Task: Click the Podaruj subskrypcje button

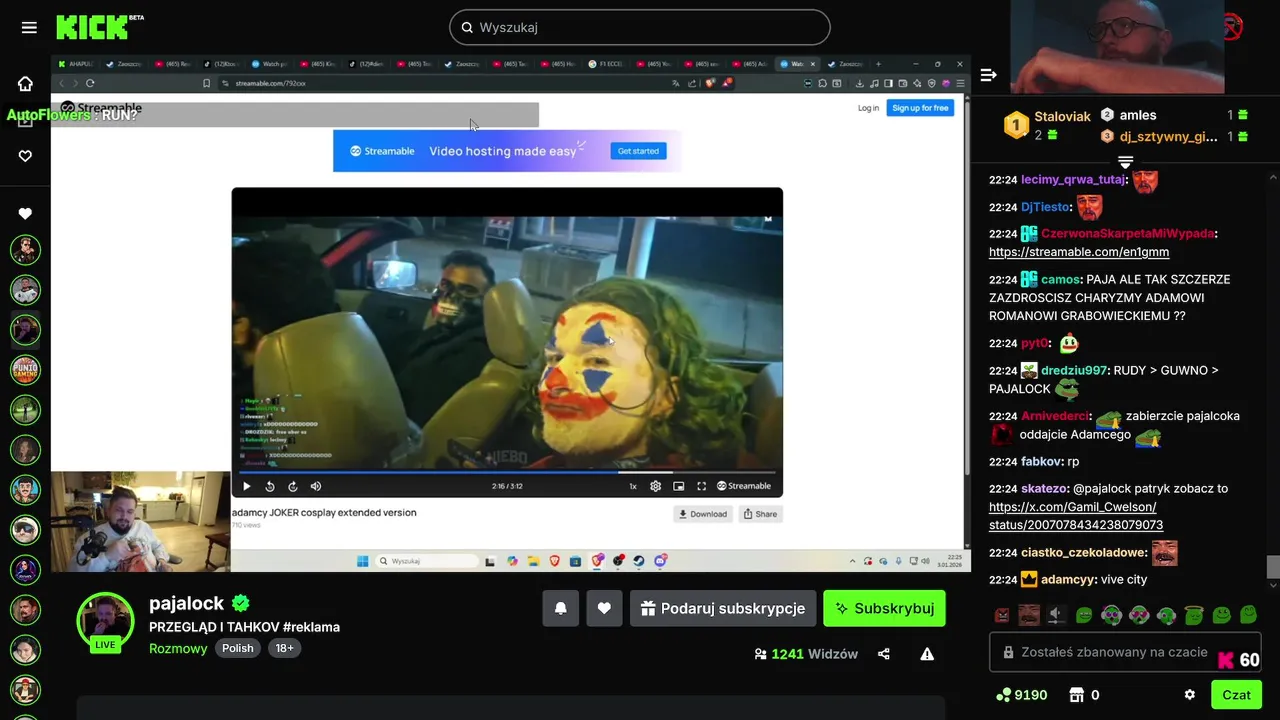Action: 723,608
